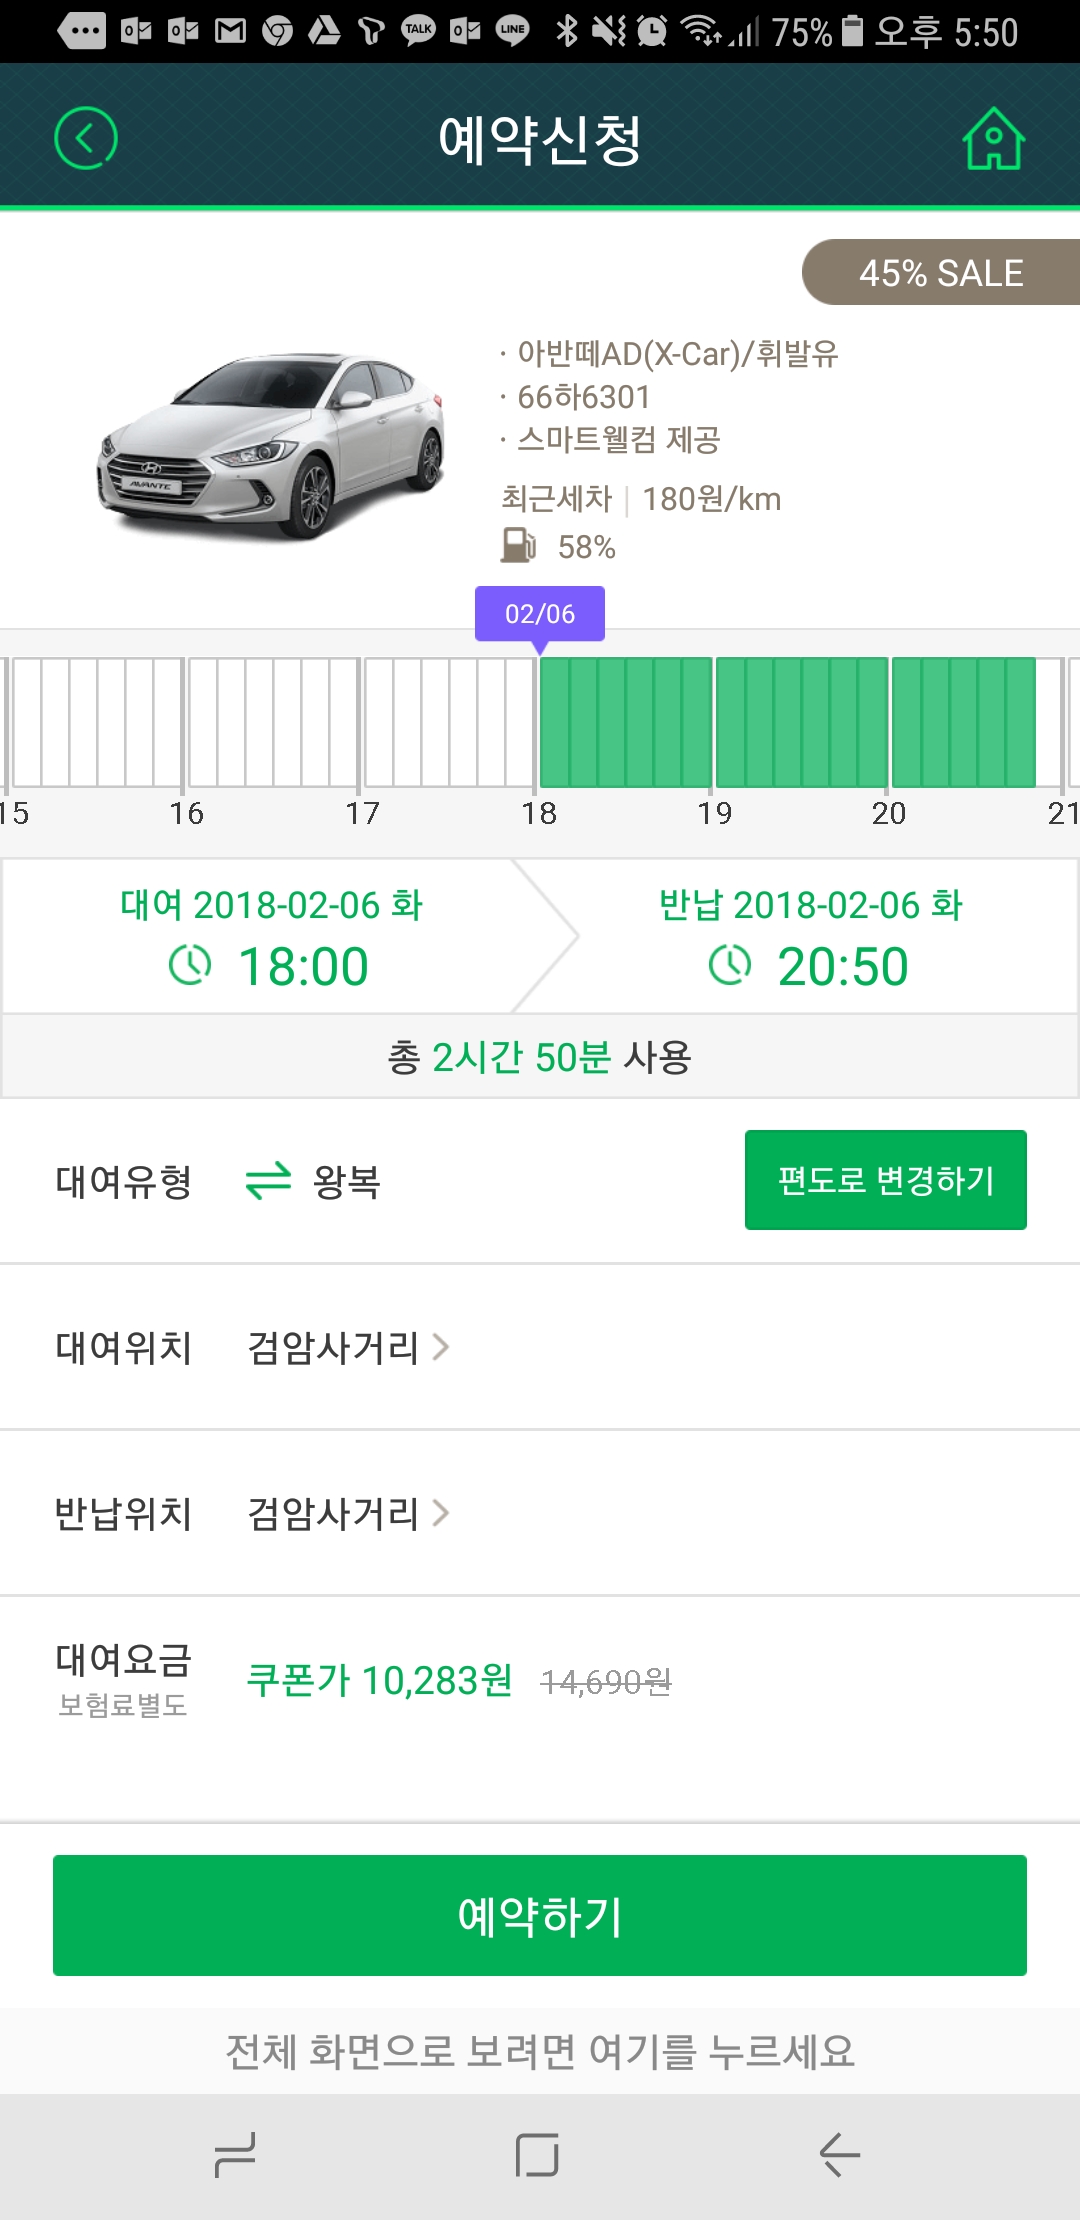Open Android recent apps button

click(236, 2155)
